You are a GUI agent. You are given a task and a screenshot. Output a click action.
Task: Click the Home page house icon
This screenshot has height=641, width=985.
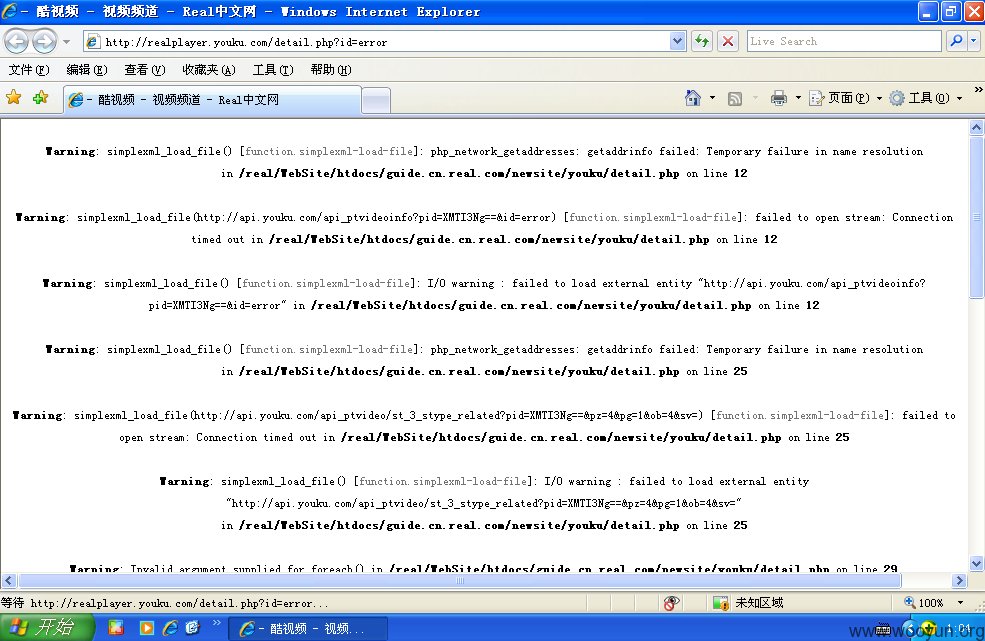click(x=693, y=98)
